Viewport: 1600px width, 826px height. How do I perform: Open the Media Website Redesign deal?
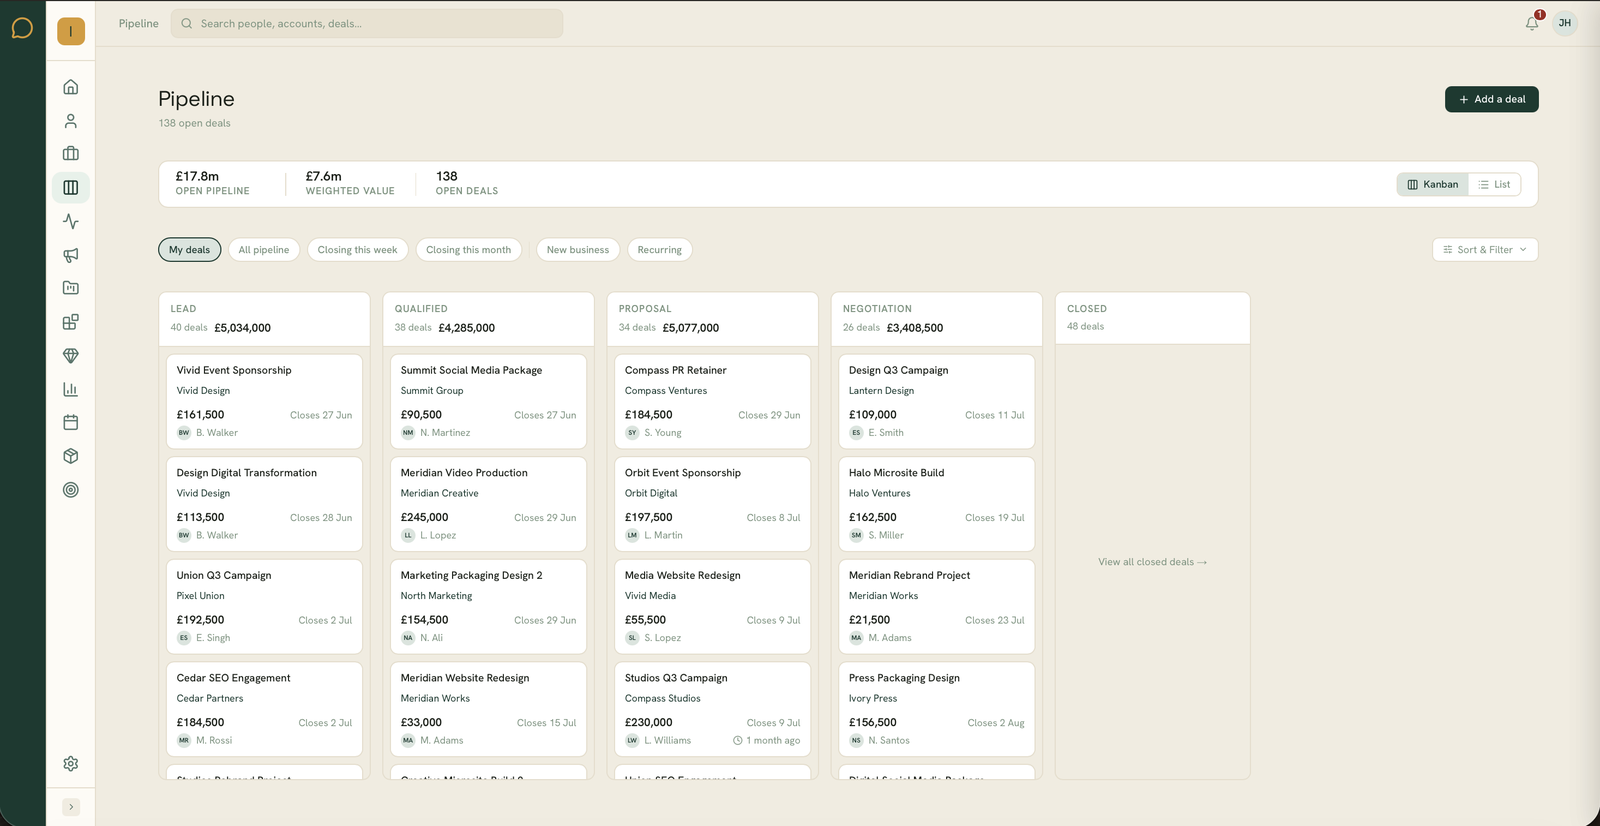(712, 606)
